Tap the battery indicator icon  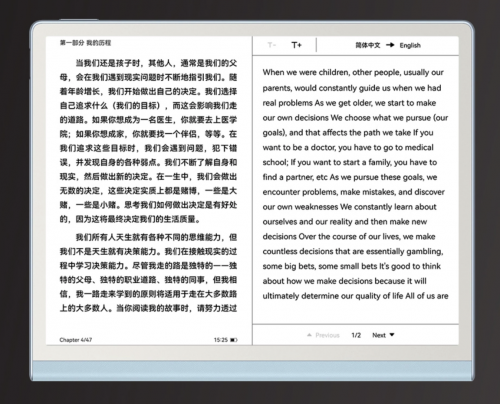(x=234, y=340)
